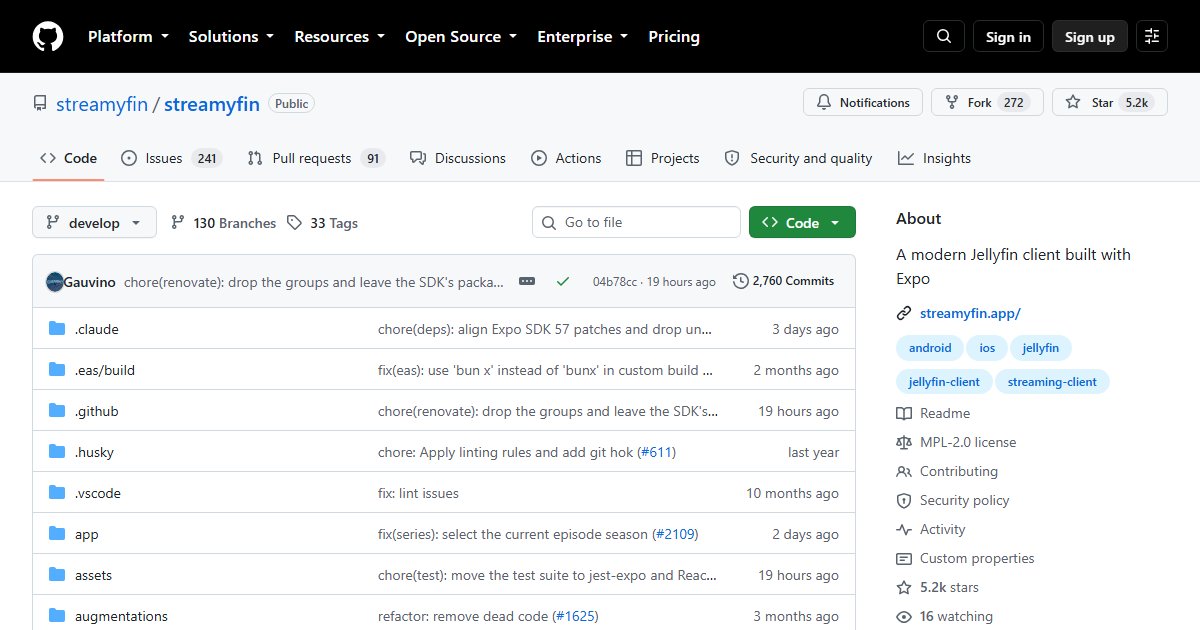Open the Actions tab
The image size is (1200, 630).
click(566, 158)
